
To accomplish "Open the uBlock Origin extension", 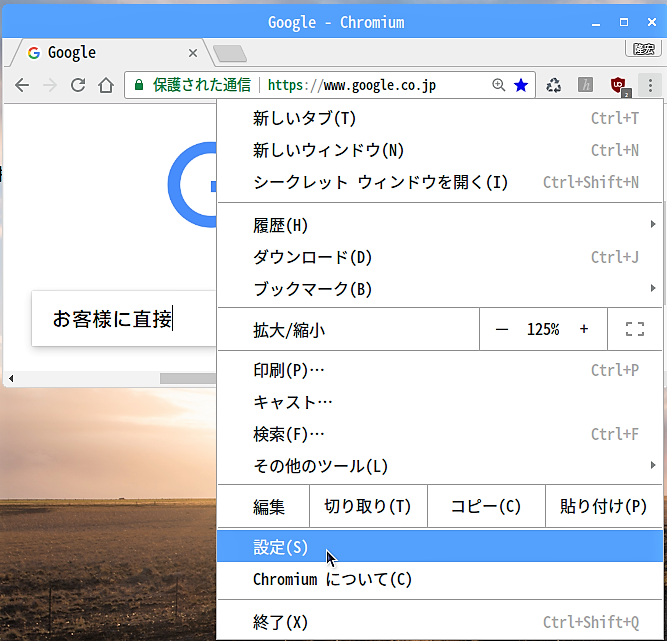I will pyautogui.click(x=619, y=86).
